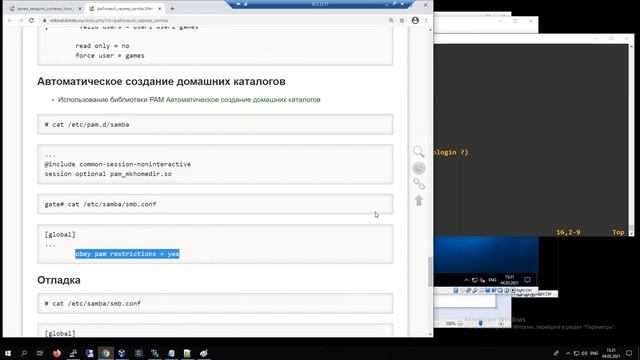The height and width of the screenshot is (360, 640).
Task: Open the Автоматическое создание домашних каталогов link
Action: coord(243,100)
